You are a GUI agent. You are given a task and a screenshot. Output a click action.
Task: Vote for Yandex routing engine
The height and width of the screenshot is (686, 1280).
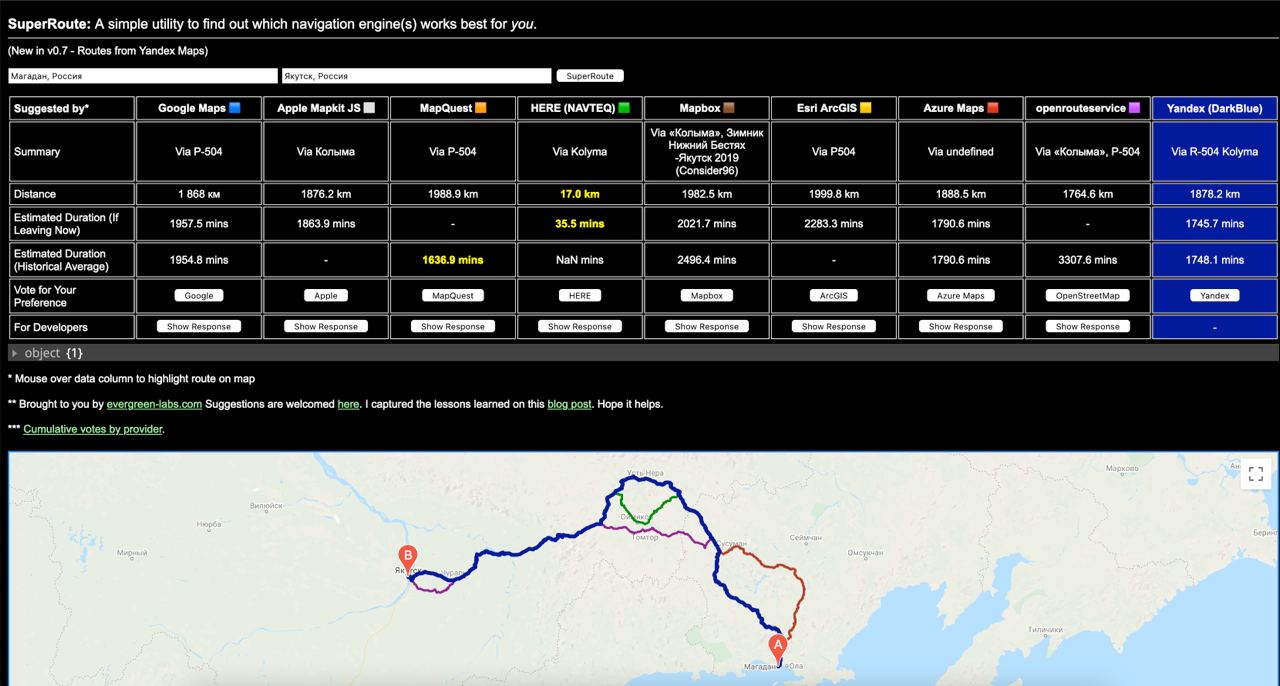(1215, 296)
